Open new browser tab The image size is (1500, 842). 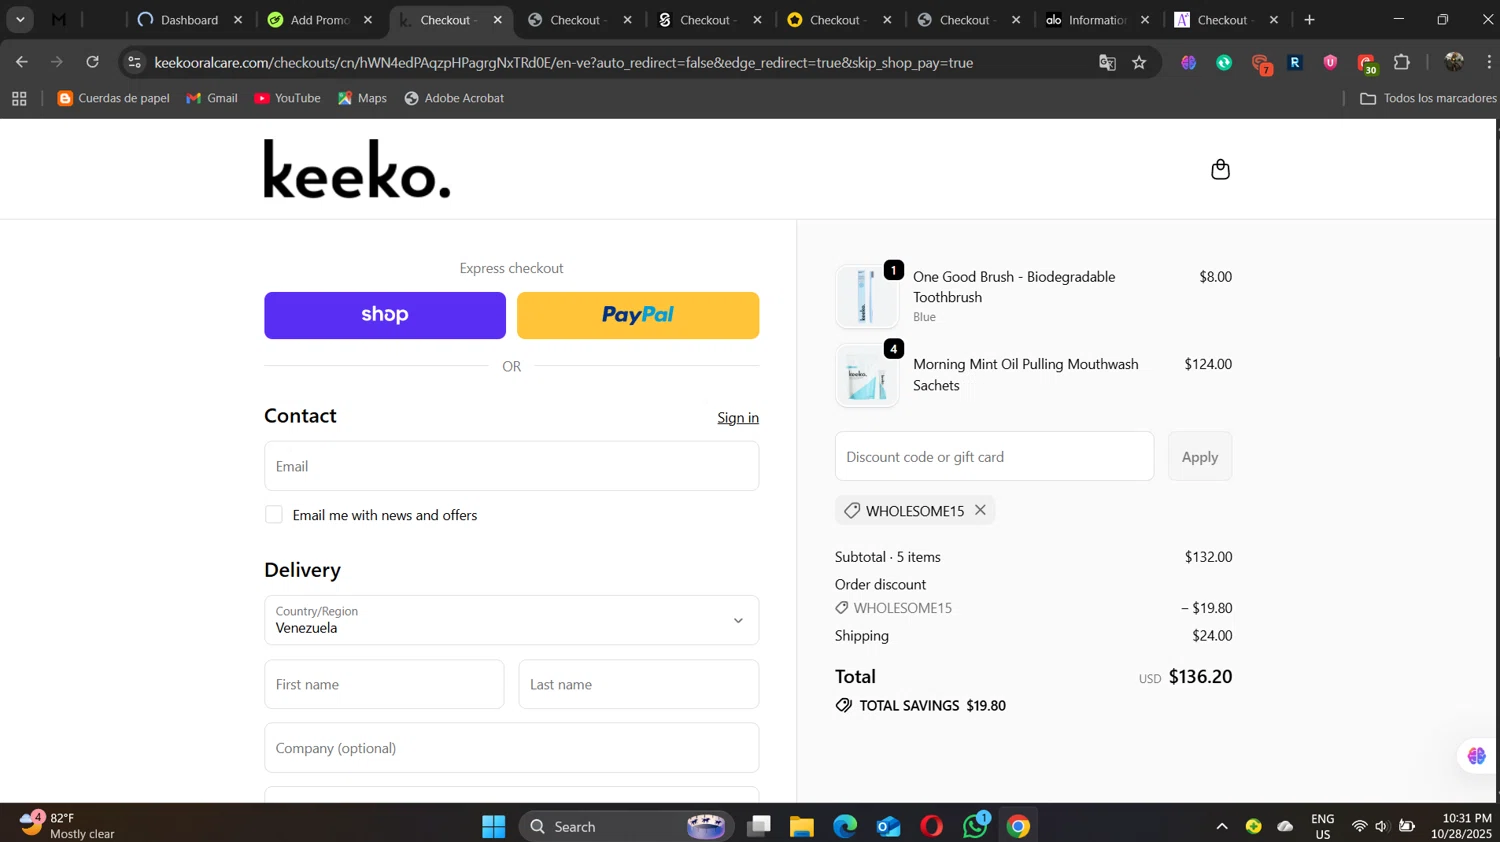pos(1309,20)
